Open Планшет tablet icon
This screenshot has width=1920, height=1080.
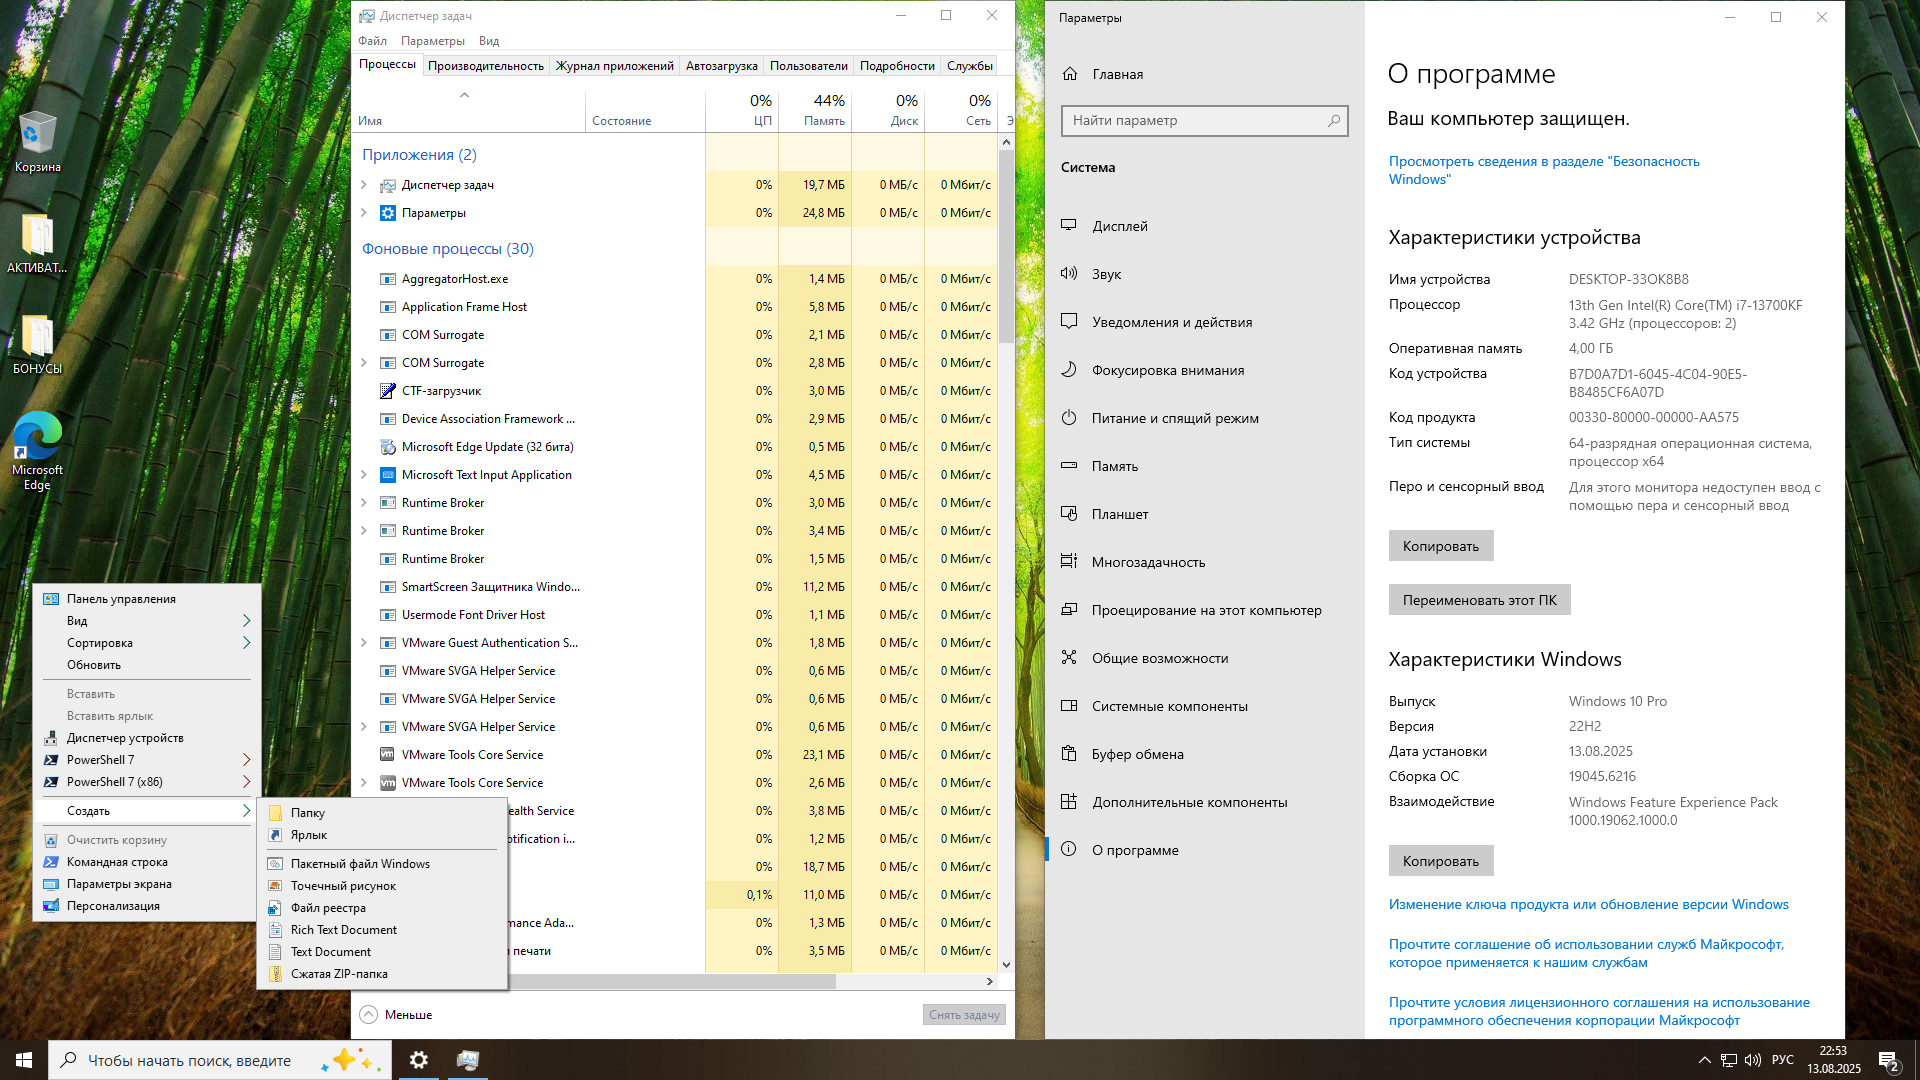[1069, 514]
